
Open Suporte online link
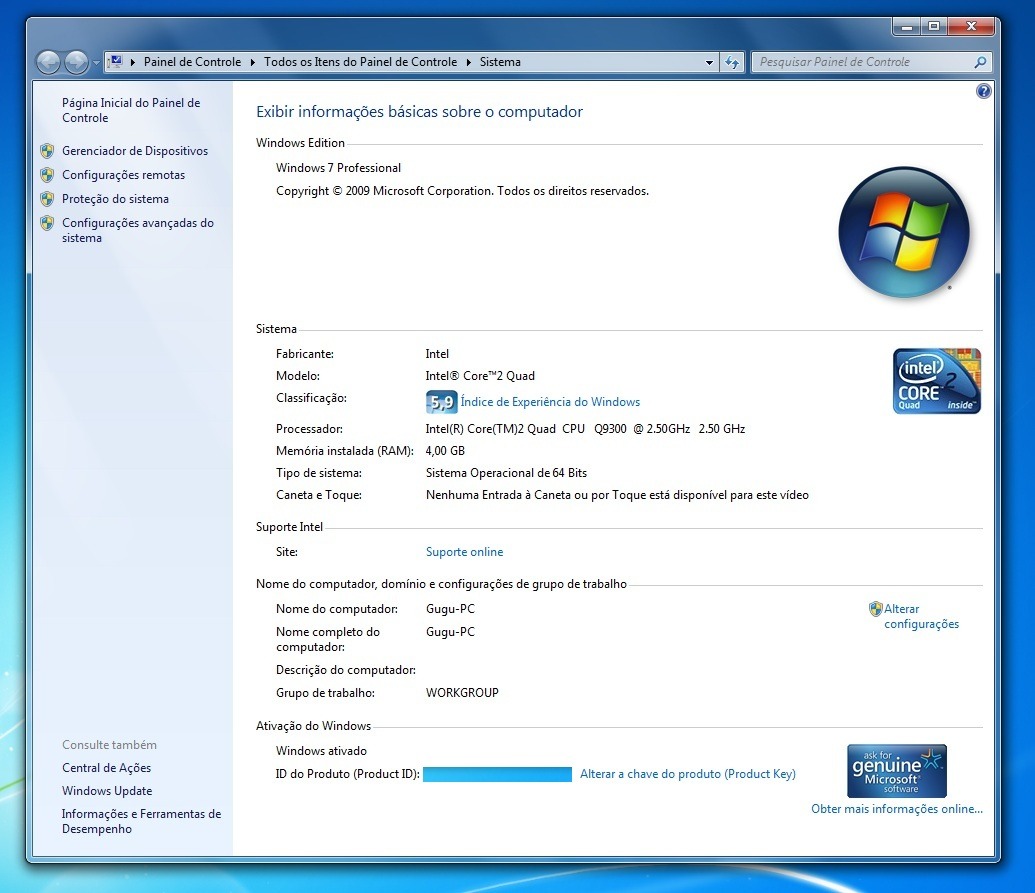click(x=464, y=552)
